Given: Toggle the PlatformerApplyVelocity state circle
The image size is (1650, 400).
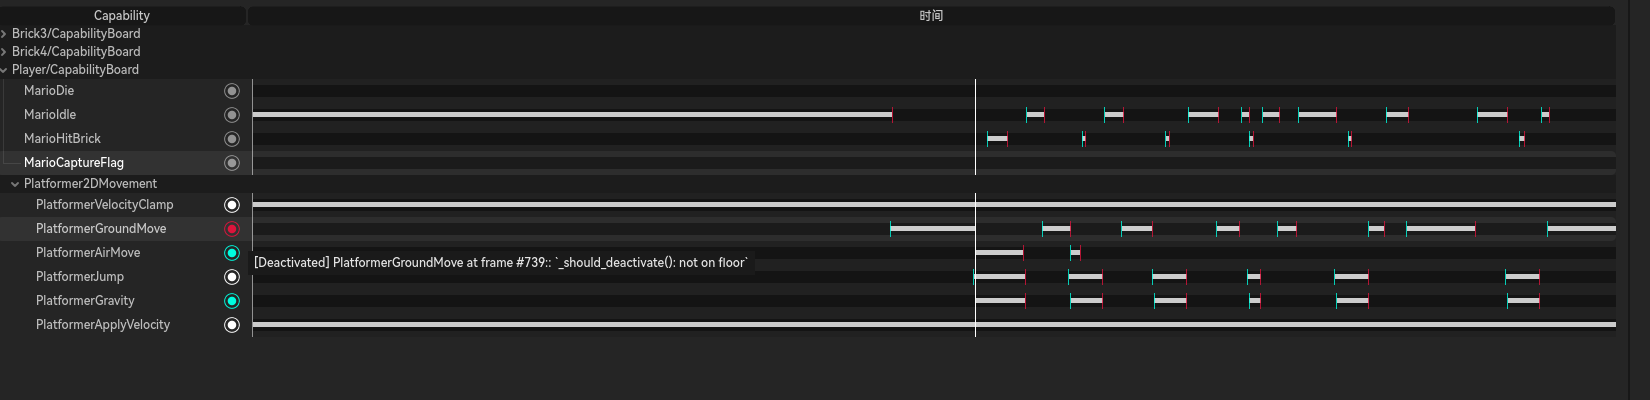Looking at the screenshot, I should coord(232,325).
